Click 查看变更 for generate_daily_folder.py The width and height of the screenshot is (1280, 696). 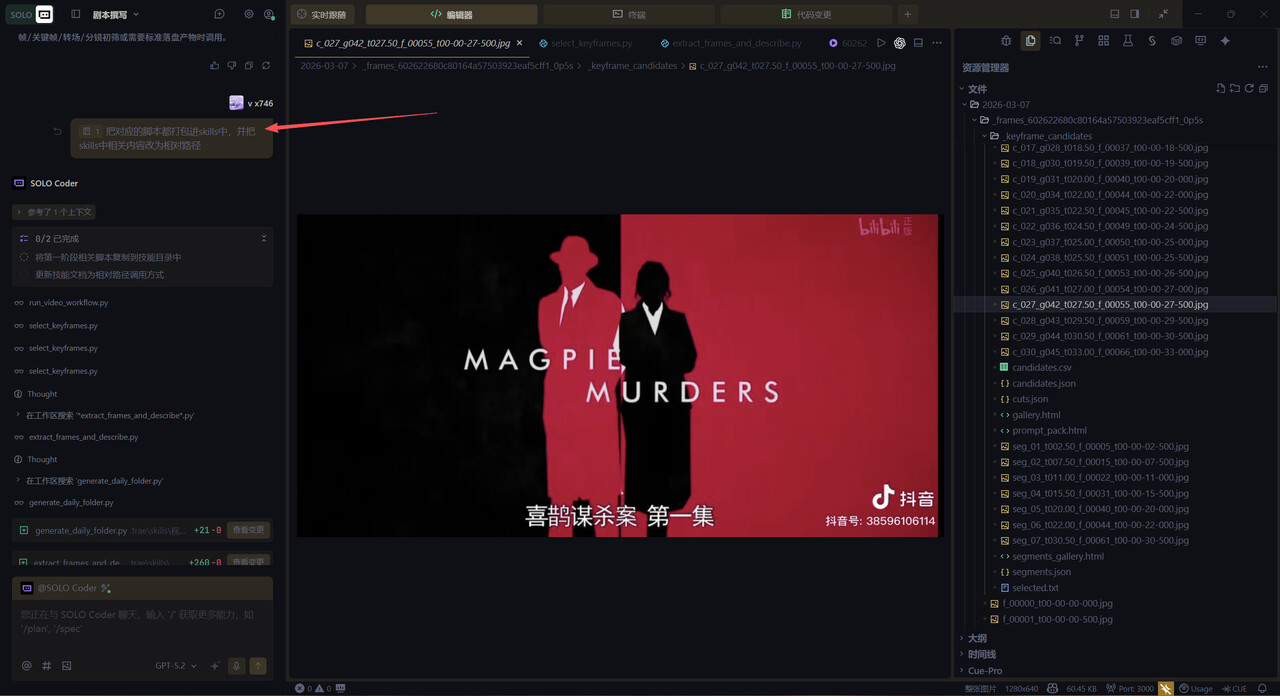click(248, 530)
